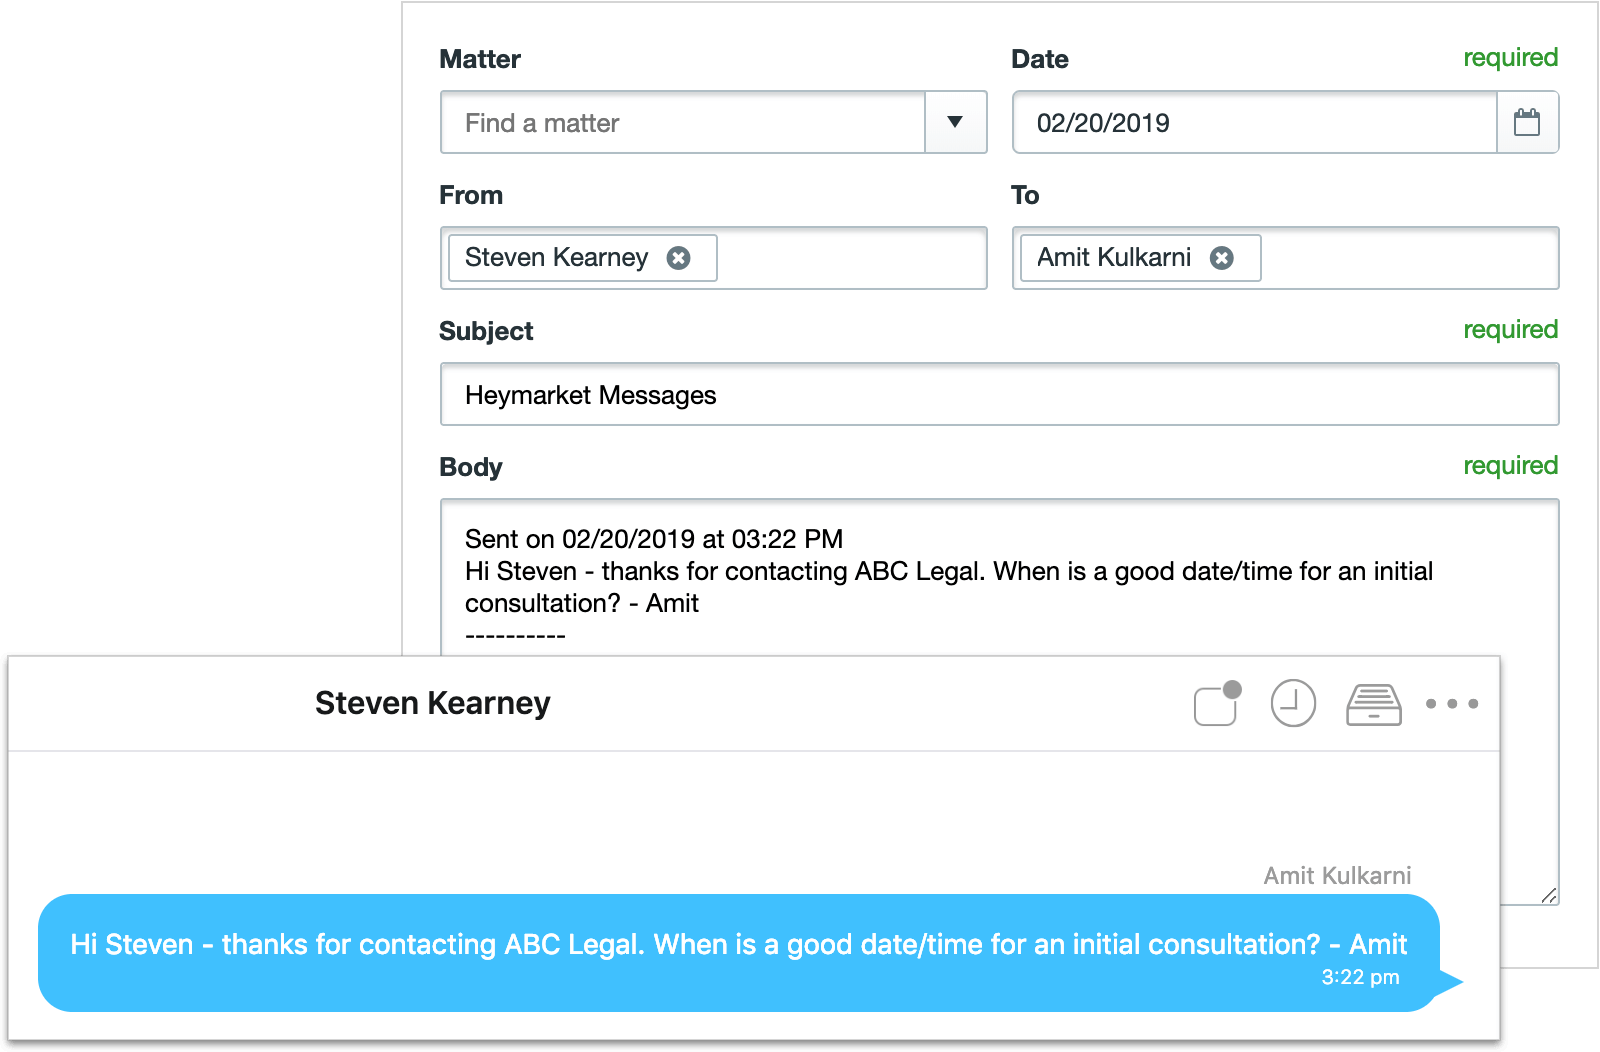Click inside the Subject input field
The width and height of the screenshot is (1600, 1052).
(x=1000, y=394)
